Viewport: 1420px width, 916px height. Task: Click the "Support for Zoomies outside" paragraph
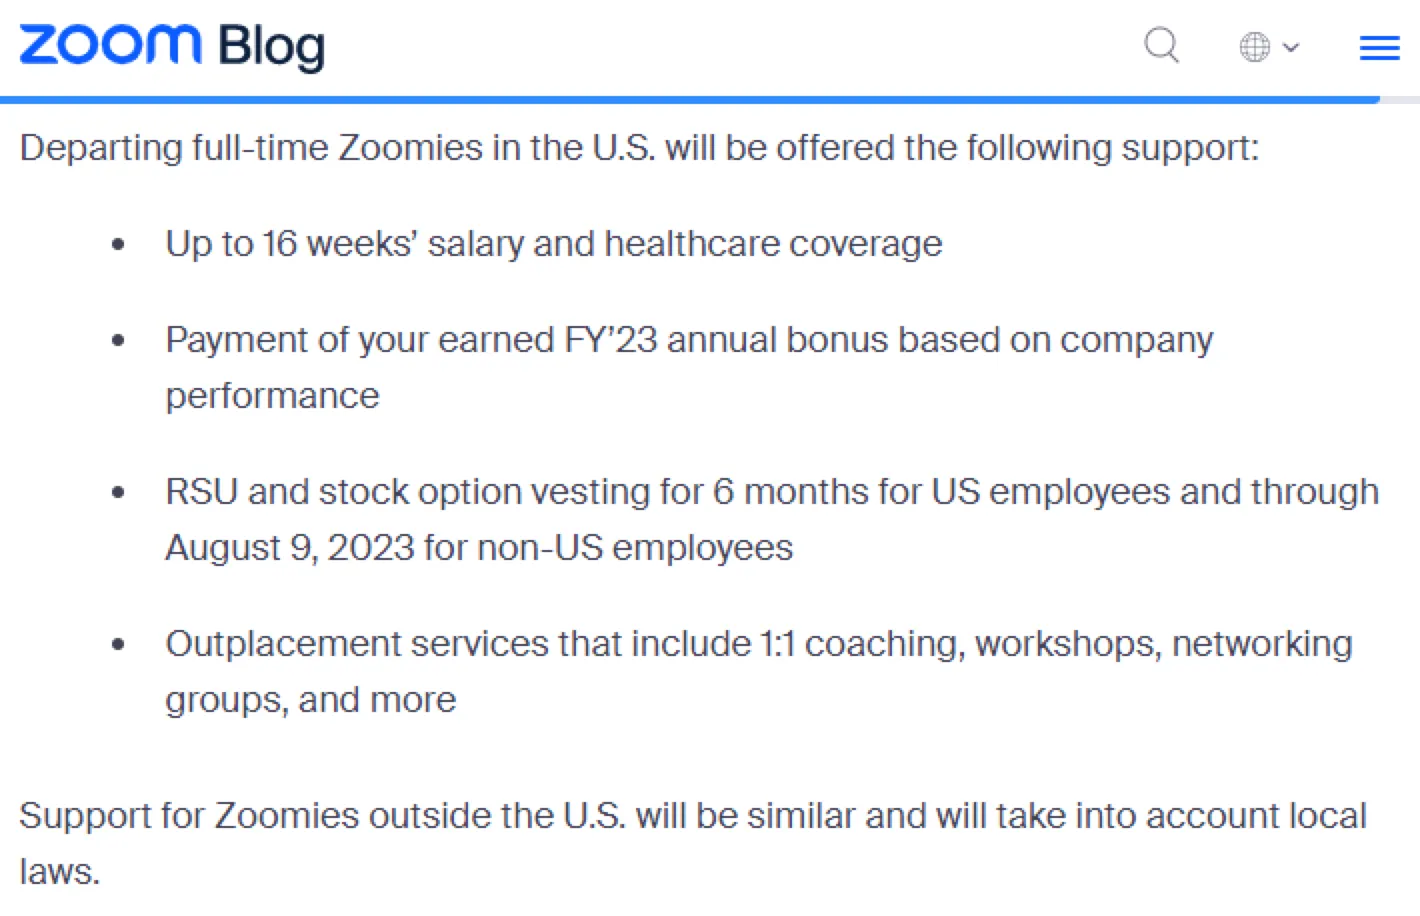tap(692, 816)
